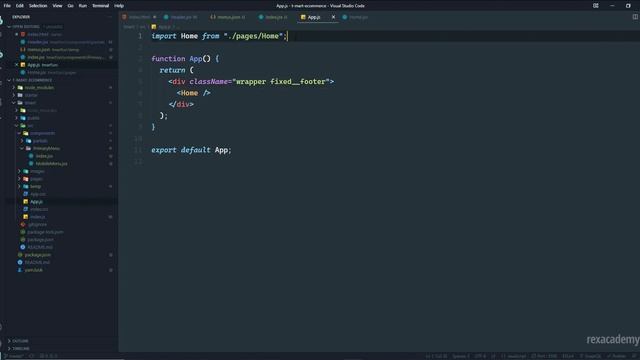Click React icon of index.jsx in Open Editors
This screenshot has height=360, width=640.
(23, 57)
